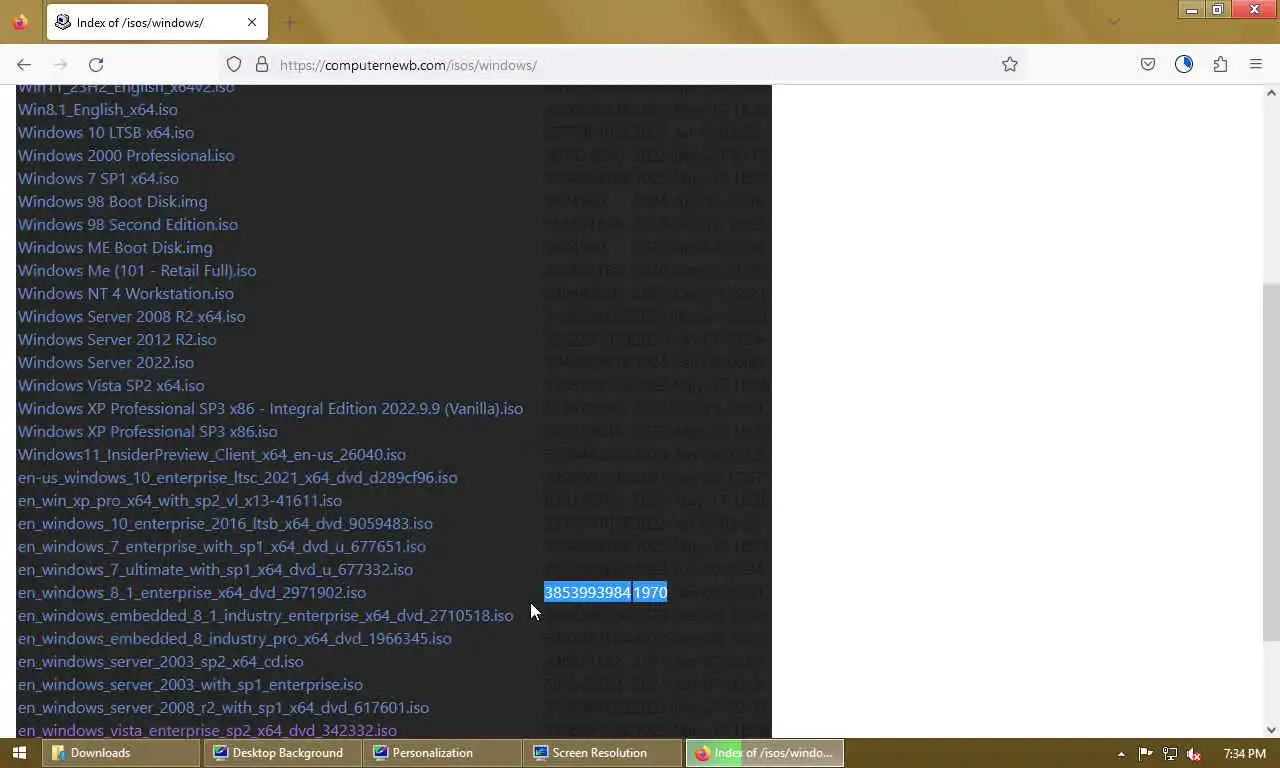Reload the current page
1280x768 pixels.
(96, 64)
